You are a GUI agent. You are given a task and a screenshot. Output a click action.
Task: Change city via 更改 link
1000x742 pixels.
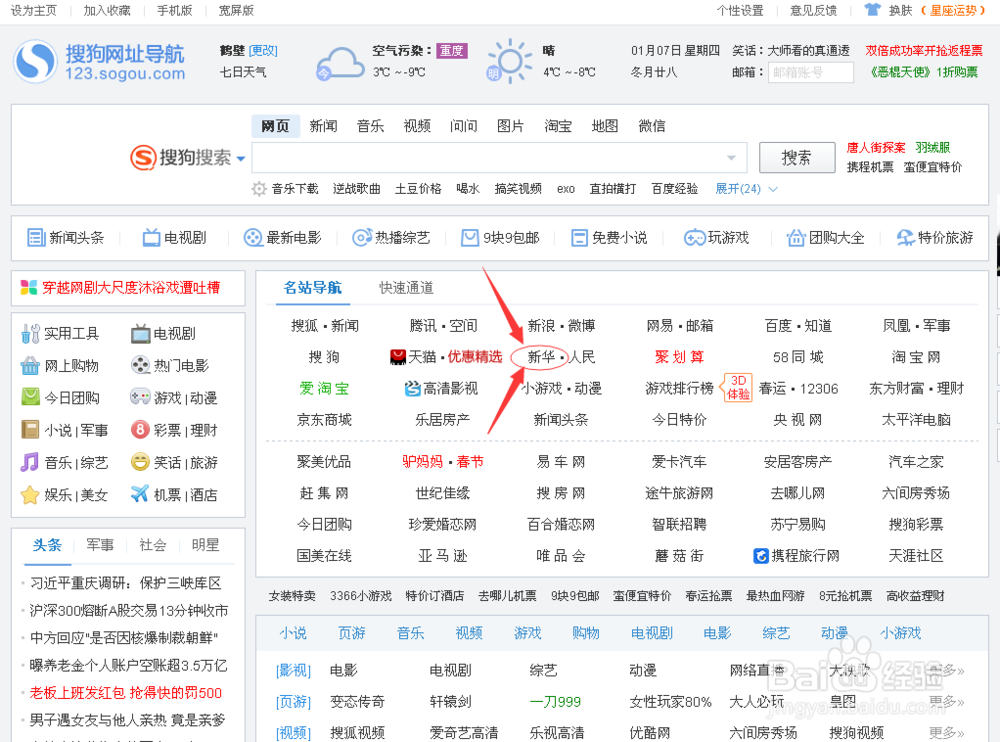[x=263, y=51]
